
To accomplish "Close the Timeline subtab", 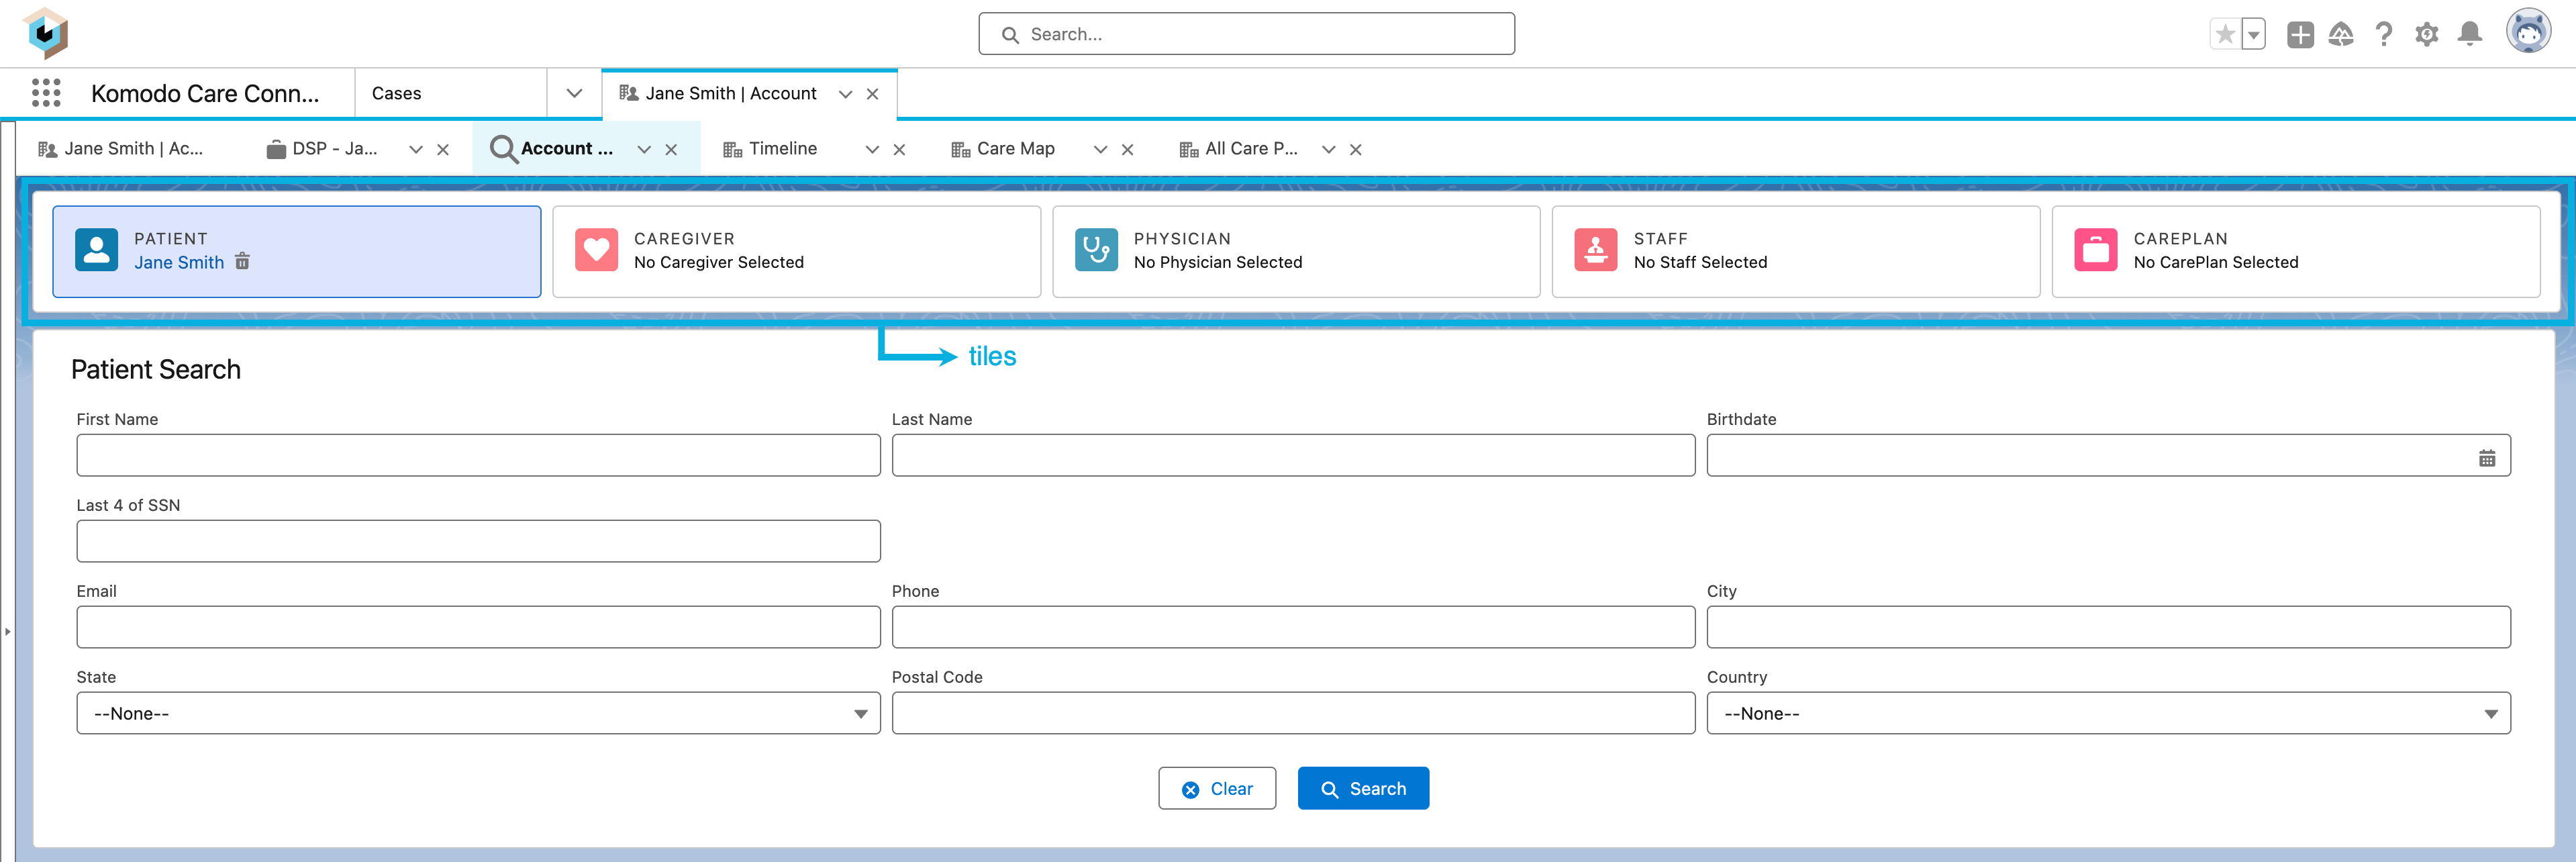I will pyautogui.click(x=900, y=149).
